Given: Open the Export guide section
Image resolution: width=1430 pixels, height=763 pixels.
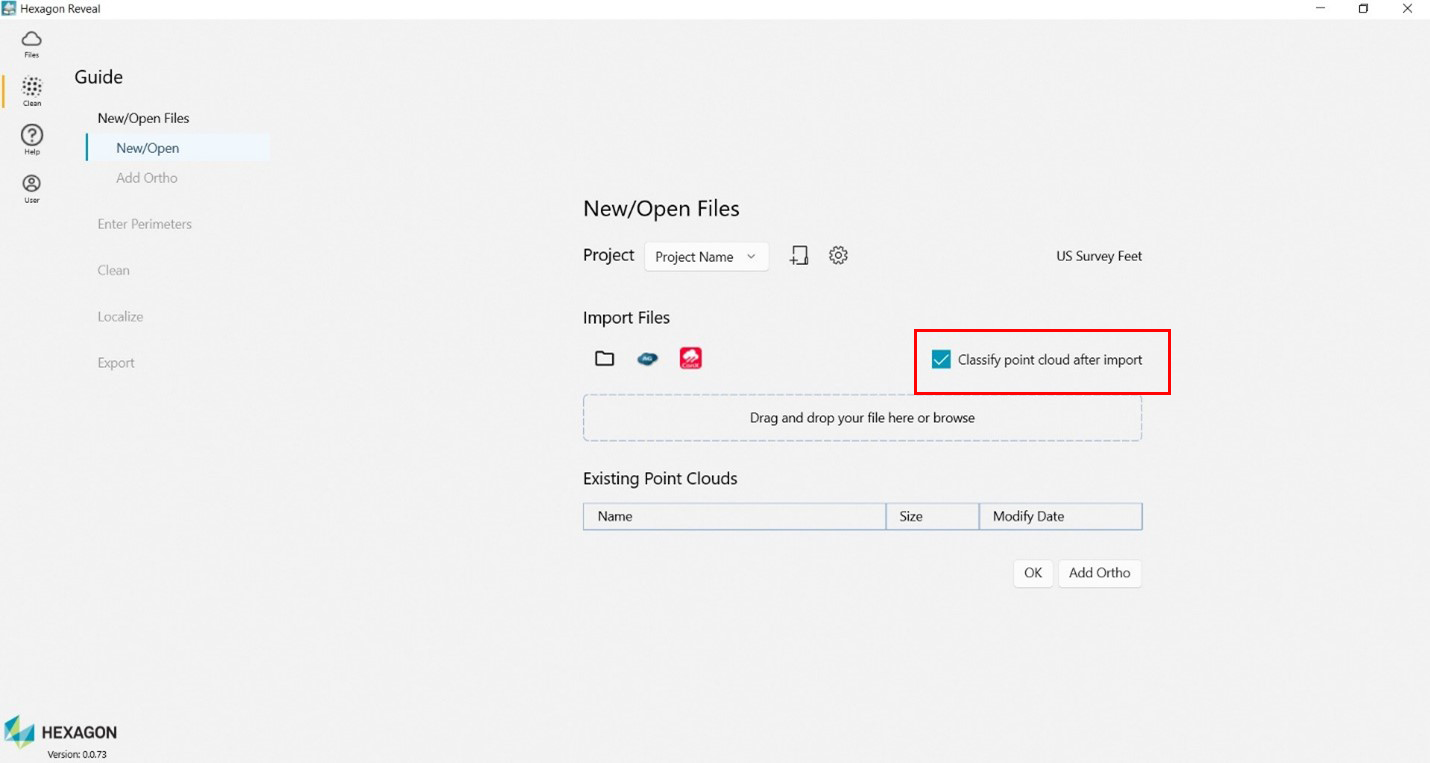Looking at the screenshot, I should pyautogui.click(x=116, y=363).
